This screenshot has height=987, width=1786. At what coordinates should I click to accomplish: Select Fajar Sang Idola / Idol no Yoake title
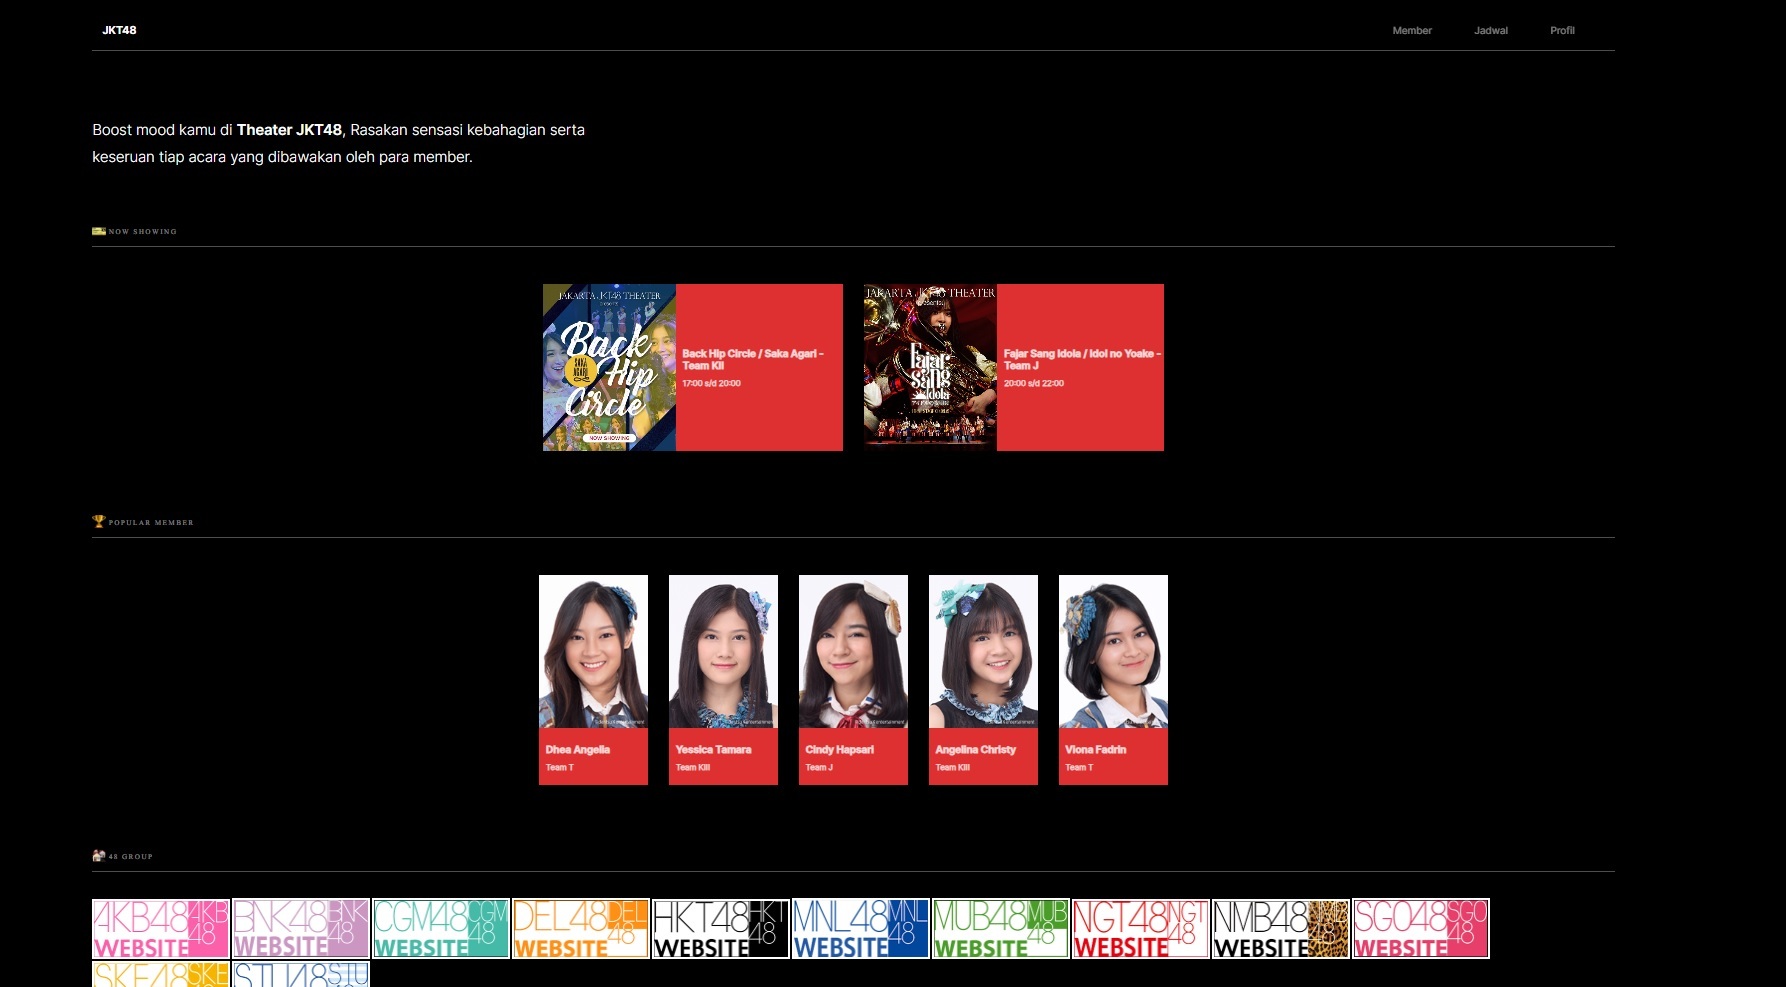coord(1082,359)
